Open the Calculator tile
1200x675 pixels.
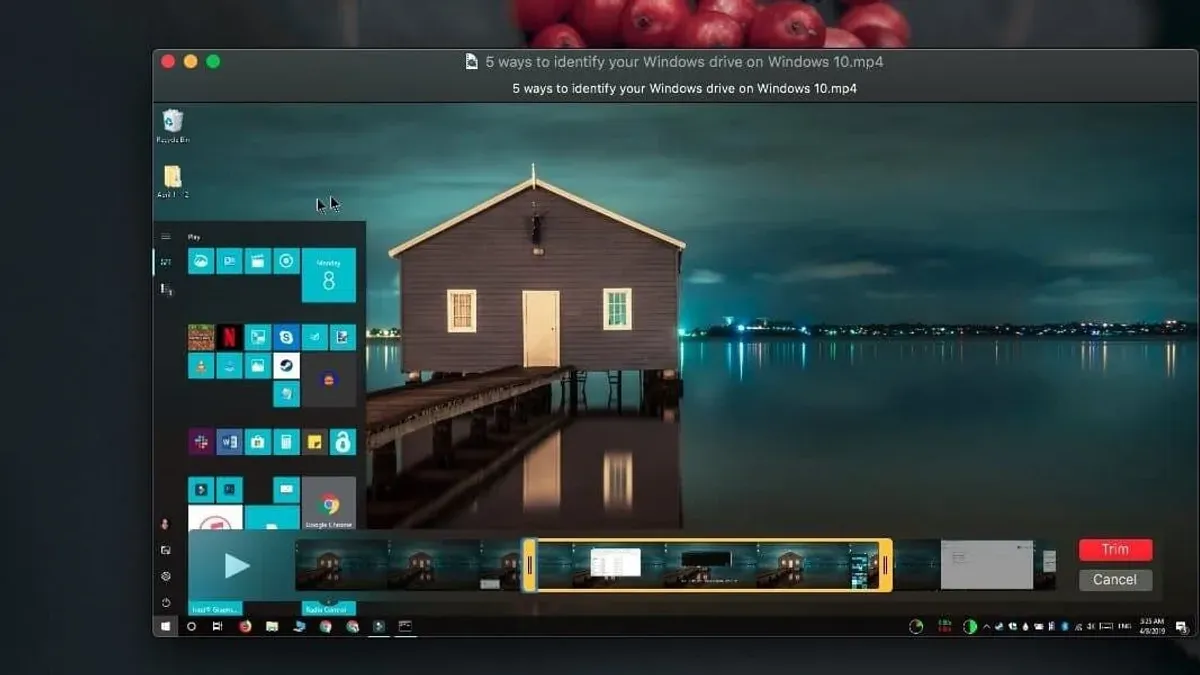287,442
